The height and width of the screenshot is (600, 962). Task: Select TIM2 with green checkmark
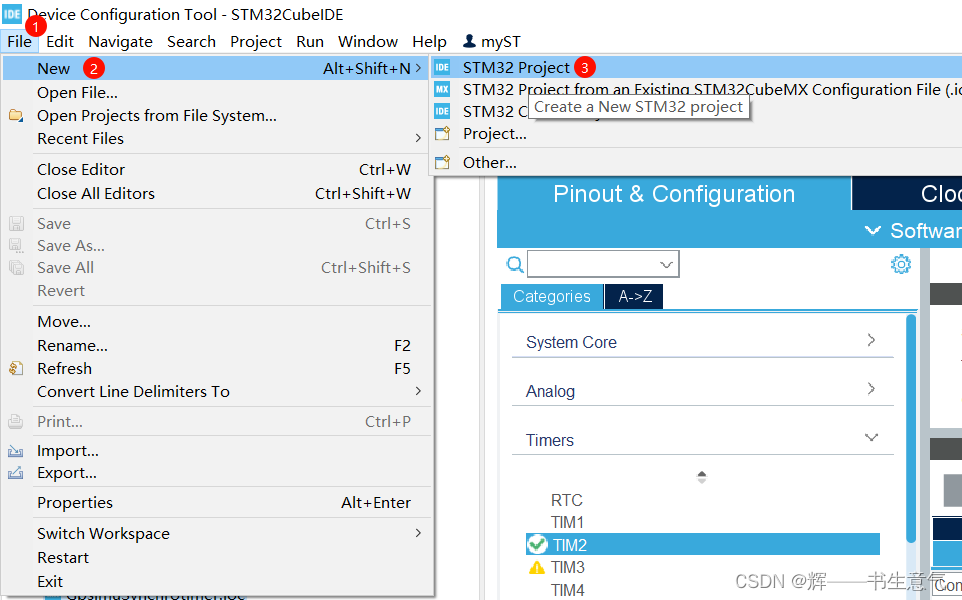coord(703,544)
